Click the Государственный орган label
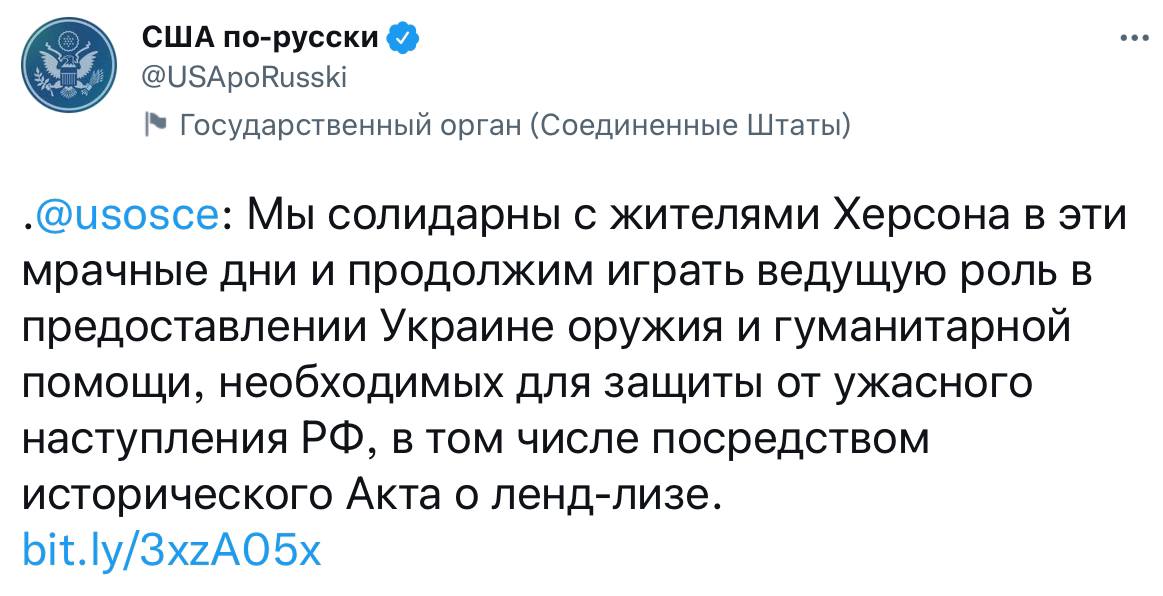This screenshot has height=596, width=1163. point(350,125)
